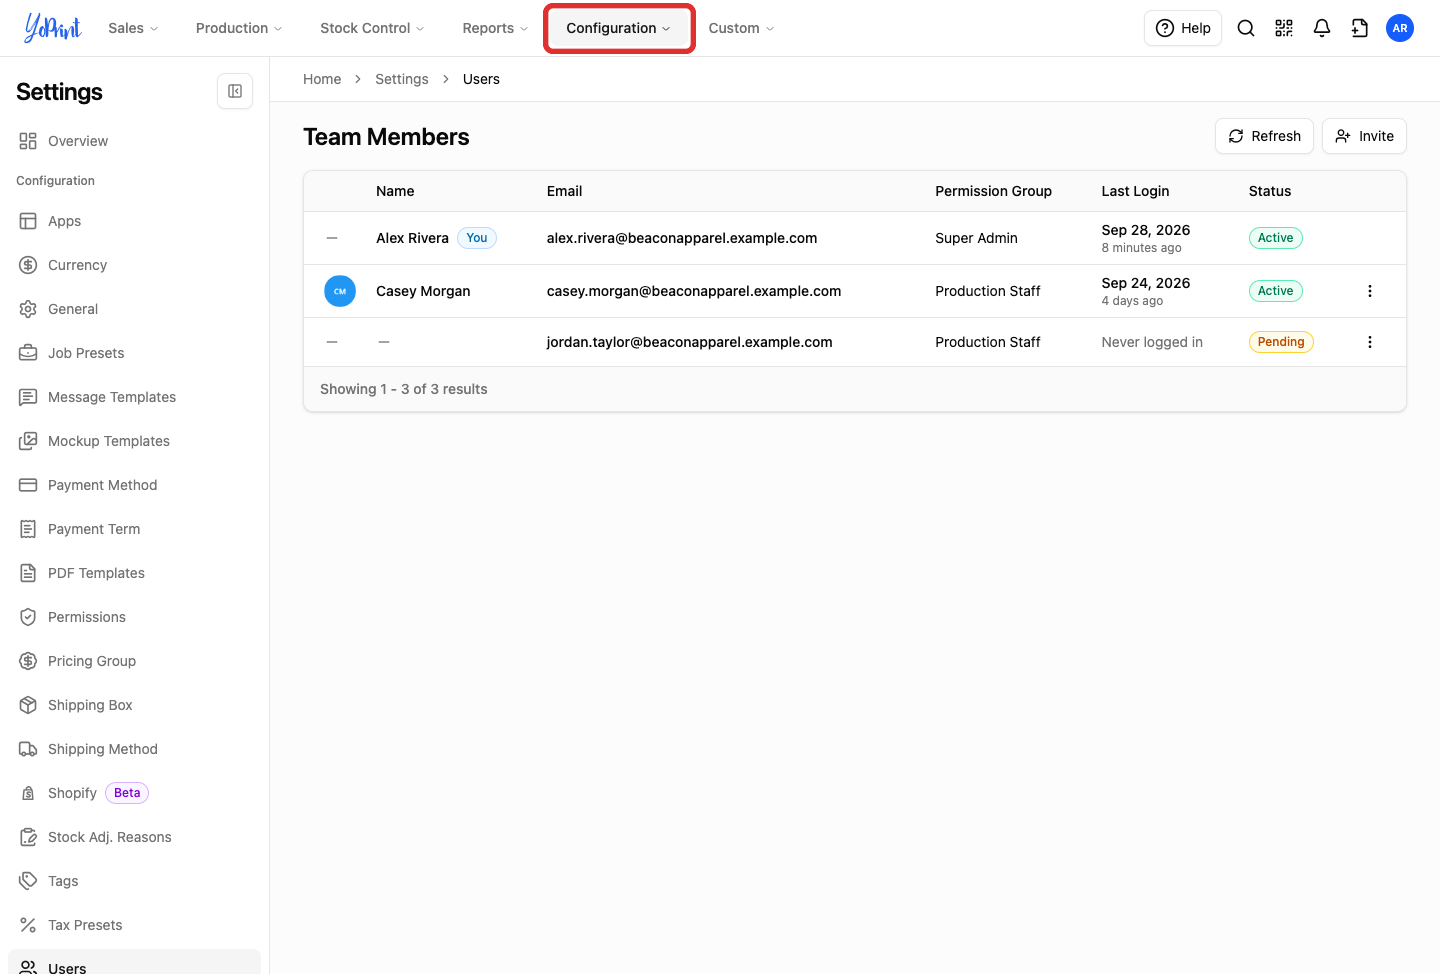The width and height of the screenshot is (1440, 974).
Task: Click the Tax Presets percent icon
Action: pos(28,925)
